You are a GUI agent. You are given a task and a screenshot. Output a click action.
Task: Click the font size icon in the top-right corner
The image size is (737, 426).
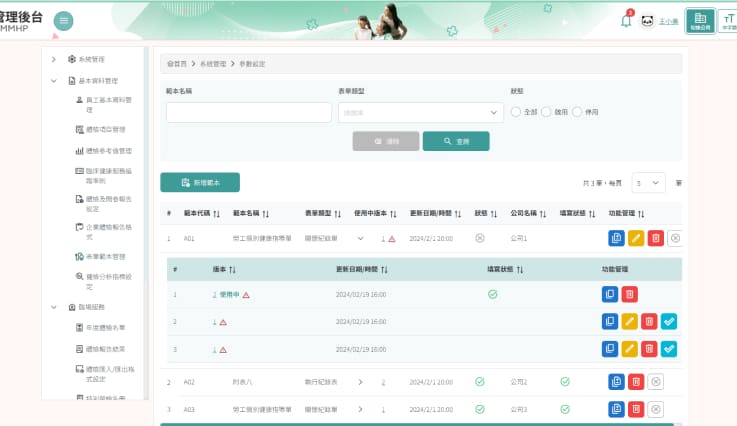[x=728, y=21]
